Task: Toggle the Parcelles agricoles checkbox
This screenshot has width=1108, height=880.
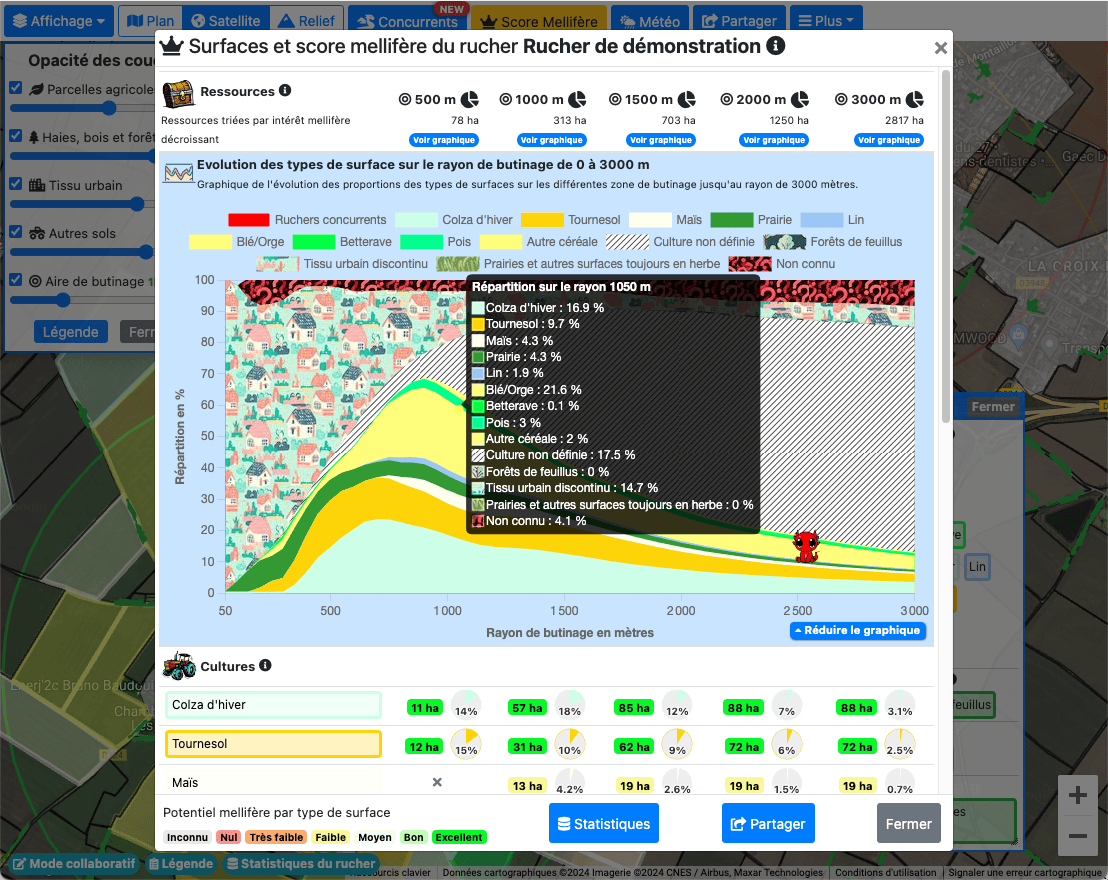Action: coord(16,88)
